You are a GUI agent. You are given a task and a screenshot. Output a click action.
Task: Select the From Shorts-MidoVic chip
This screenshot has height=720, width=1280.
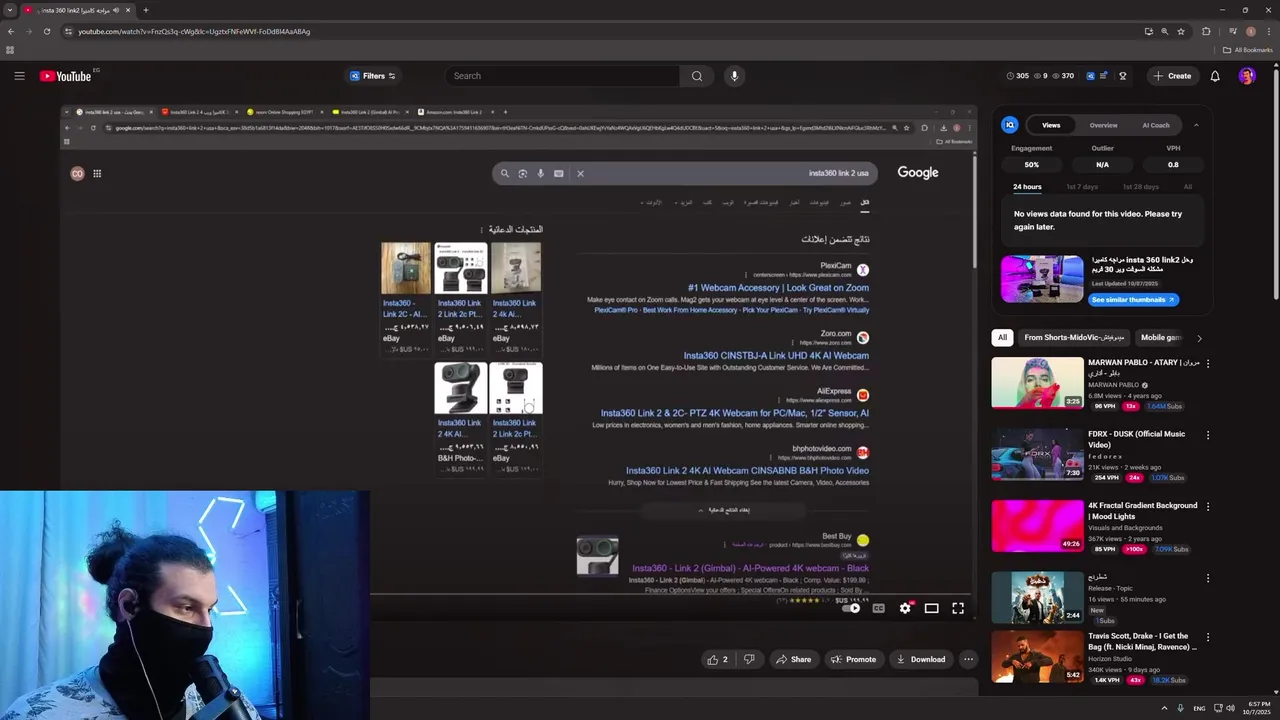(1075, 338)
